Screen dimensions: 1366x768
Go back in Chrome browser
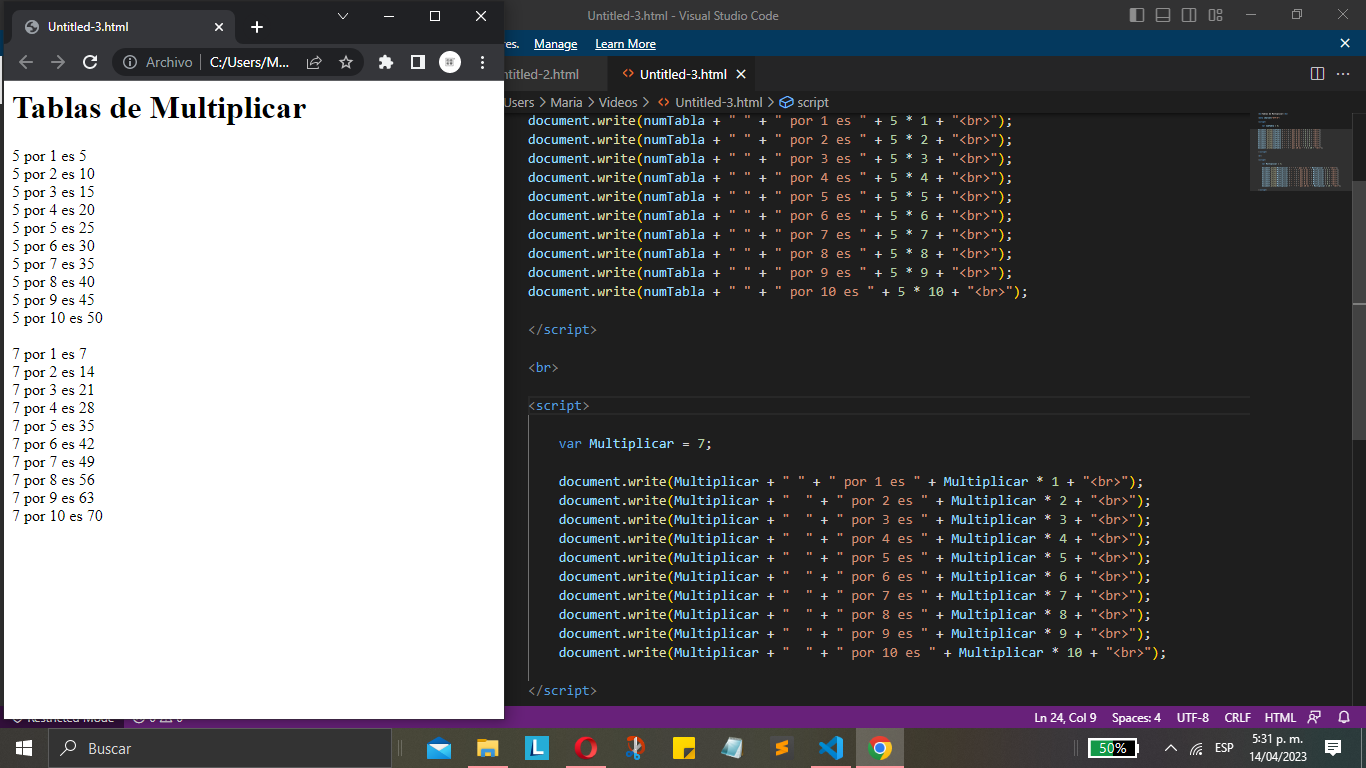click(x=27, y=62)
